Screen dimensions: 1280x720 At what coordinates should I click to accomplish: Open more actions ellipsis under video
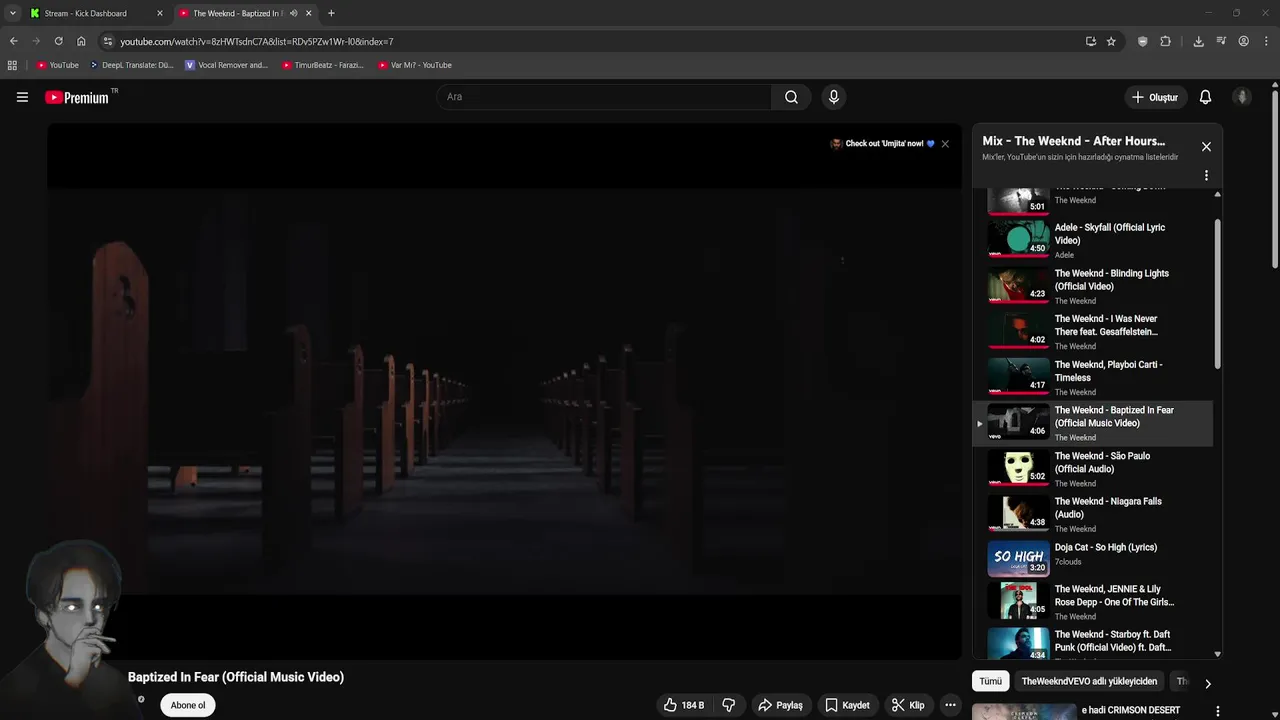(950, 705)
